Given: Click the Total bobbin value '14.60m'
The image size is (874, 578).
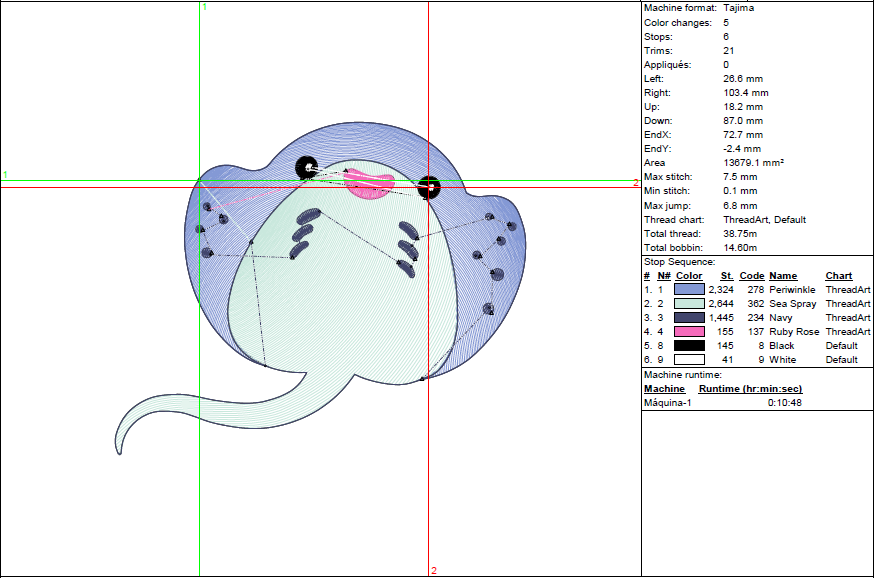Looking at the screenshot, I should tap(740, 247).
